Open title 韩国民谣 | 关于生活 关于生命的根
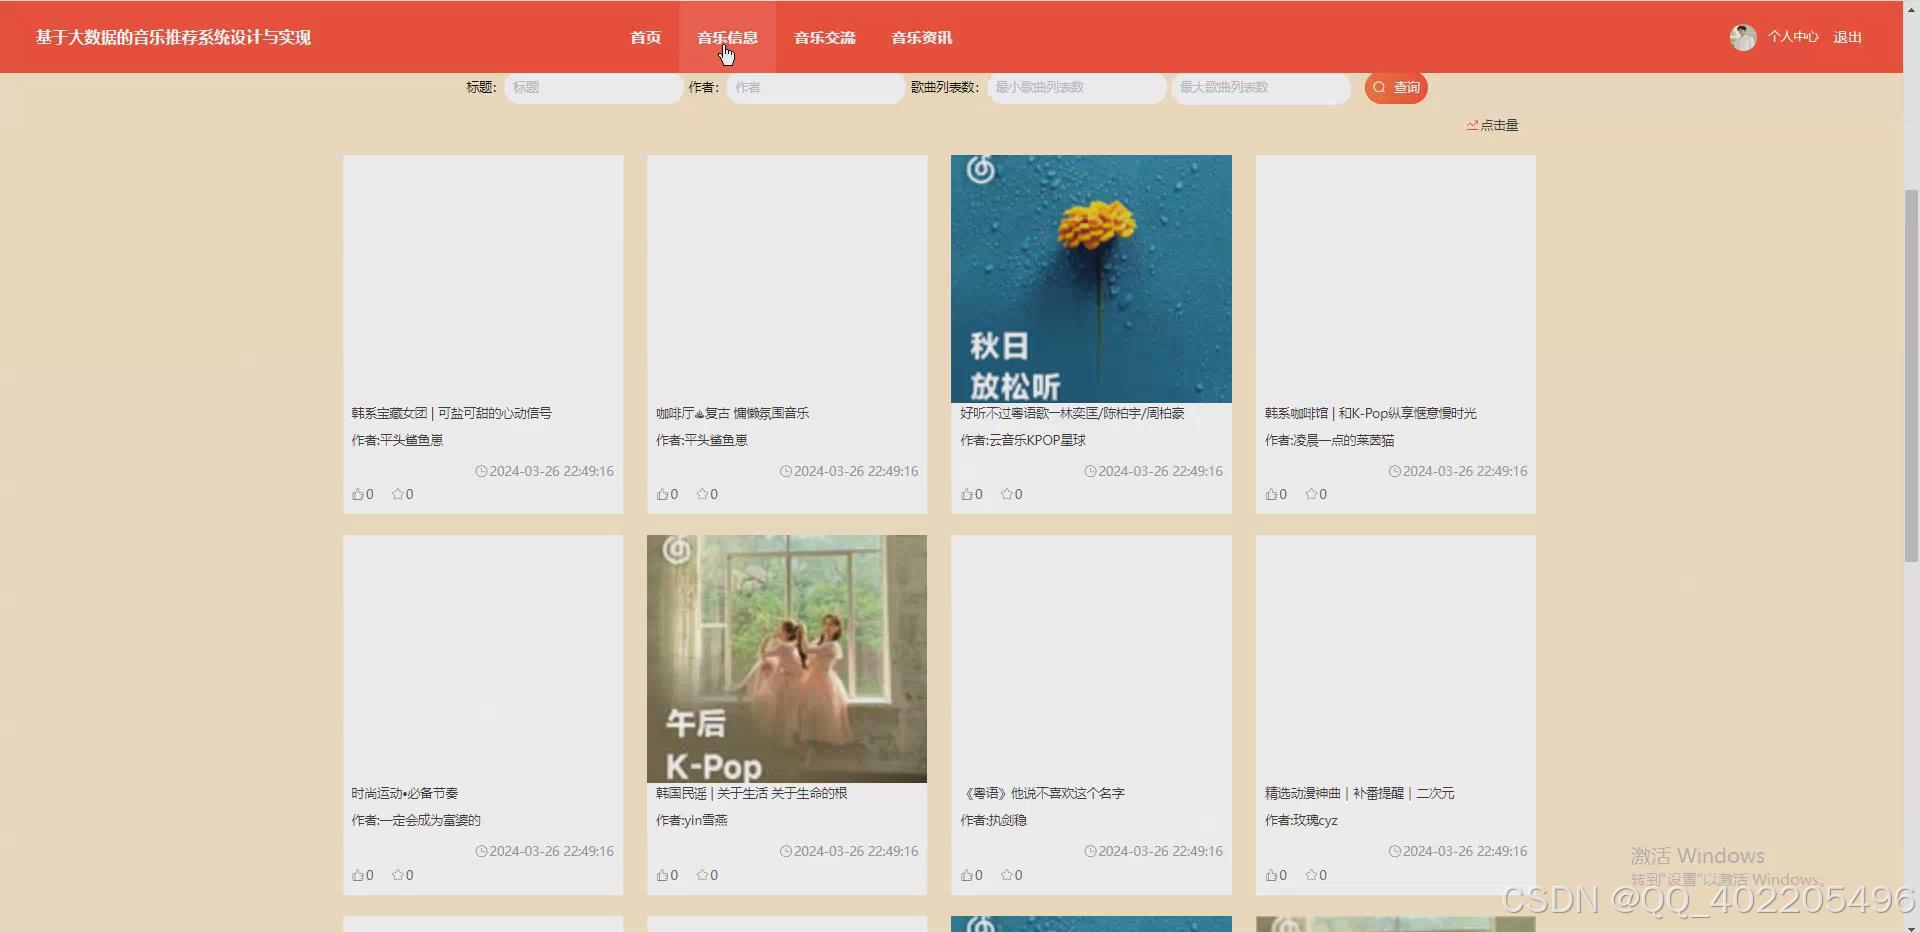The height and width of the screenshot is (932, 1920). [x=751, y=793]
